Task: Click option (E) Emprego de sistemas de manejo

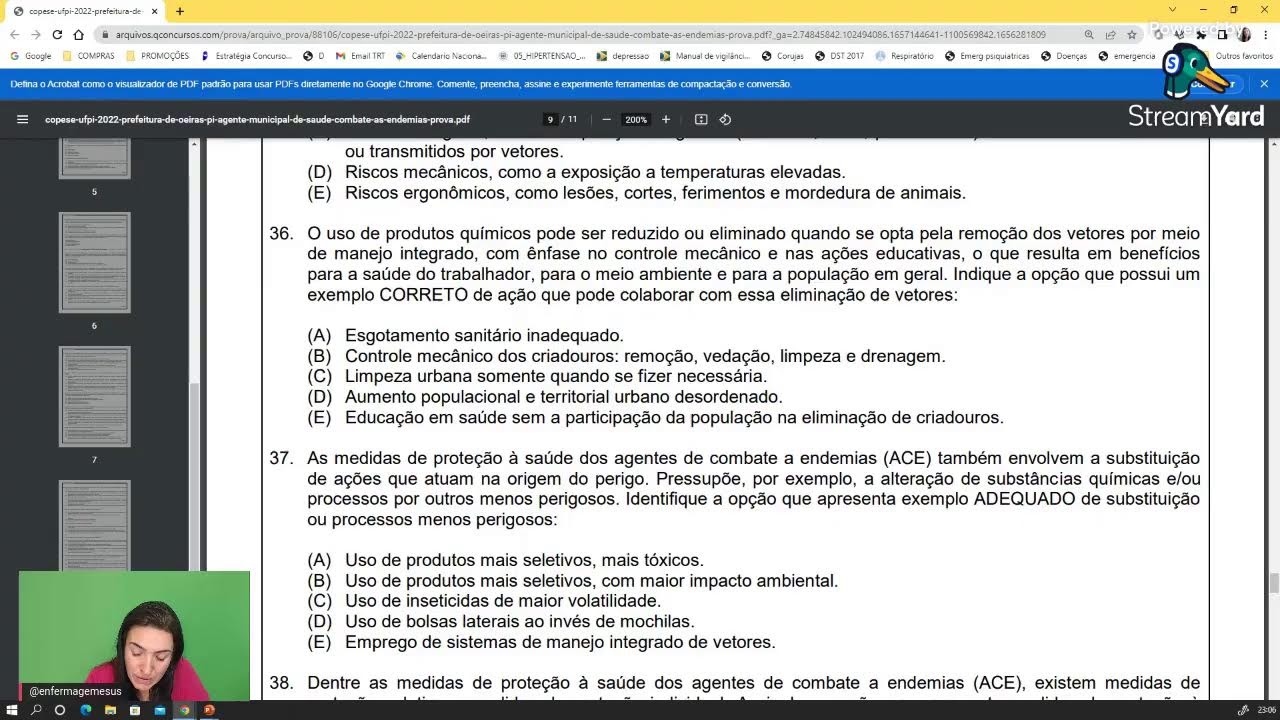Action: pyautogui.click(x=541, y=642)
